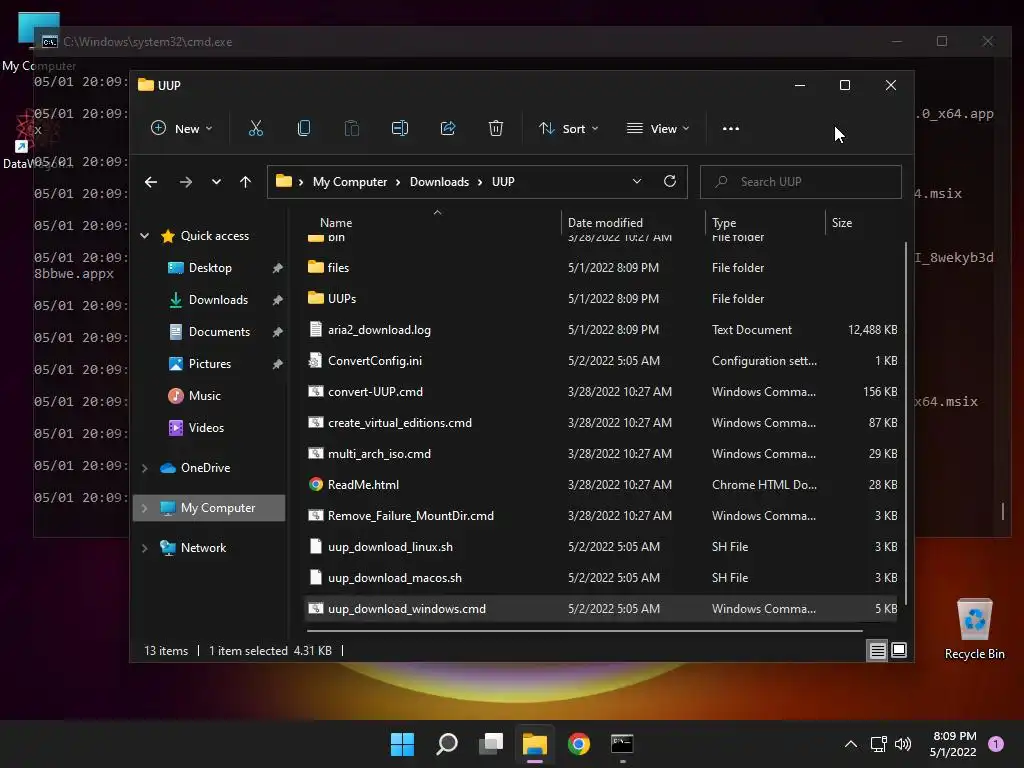
Task: Select Remove_Failure_MountDir.cmd file
Action: [x=602, y=516]
